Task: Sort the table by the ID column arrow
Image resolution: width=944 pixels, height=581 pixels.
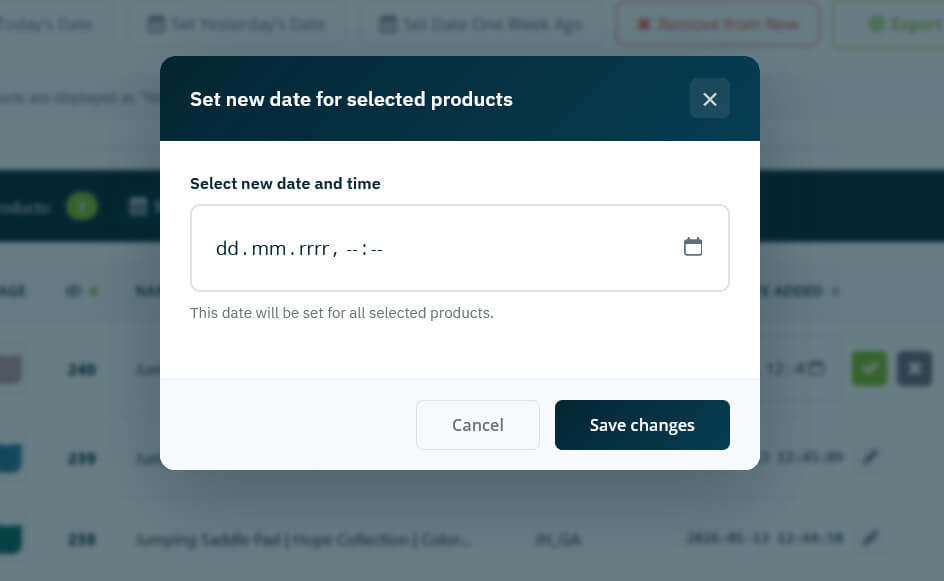Action: (x=96, y=291)
